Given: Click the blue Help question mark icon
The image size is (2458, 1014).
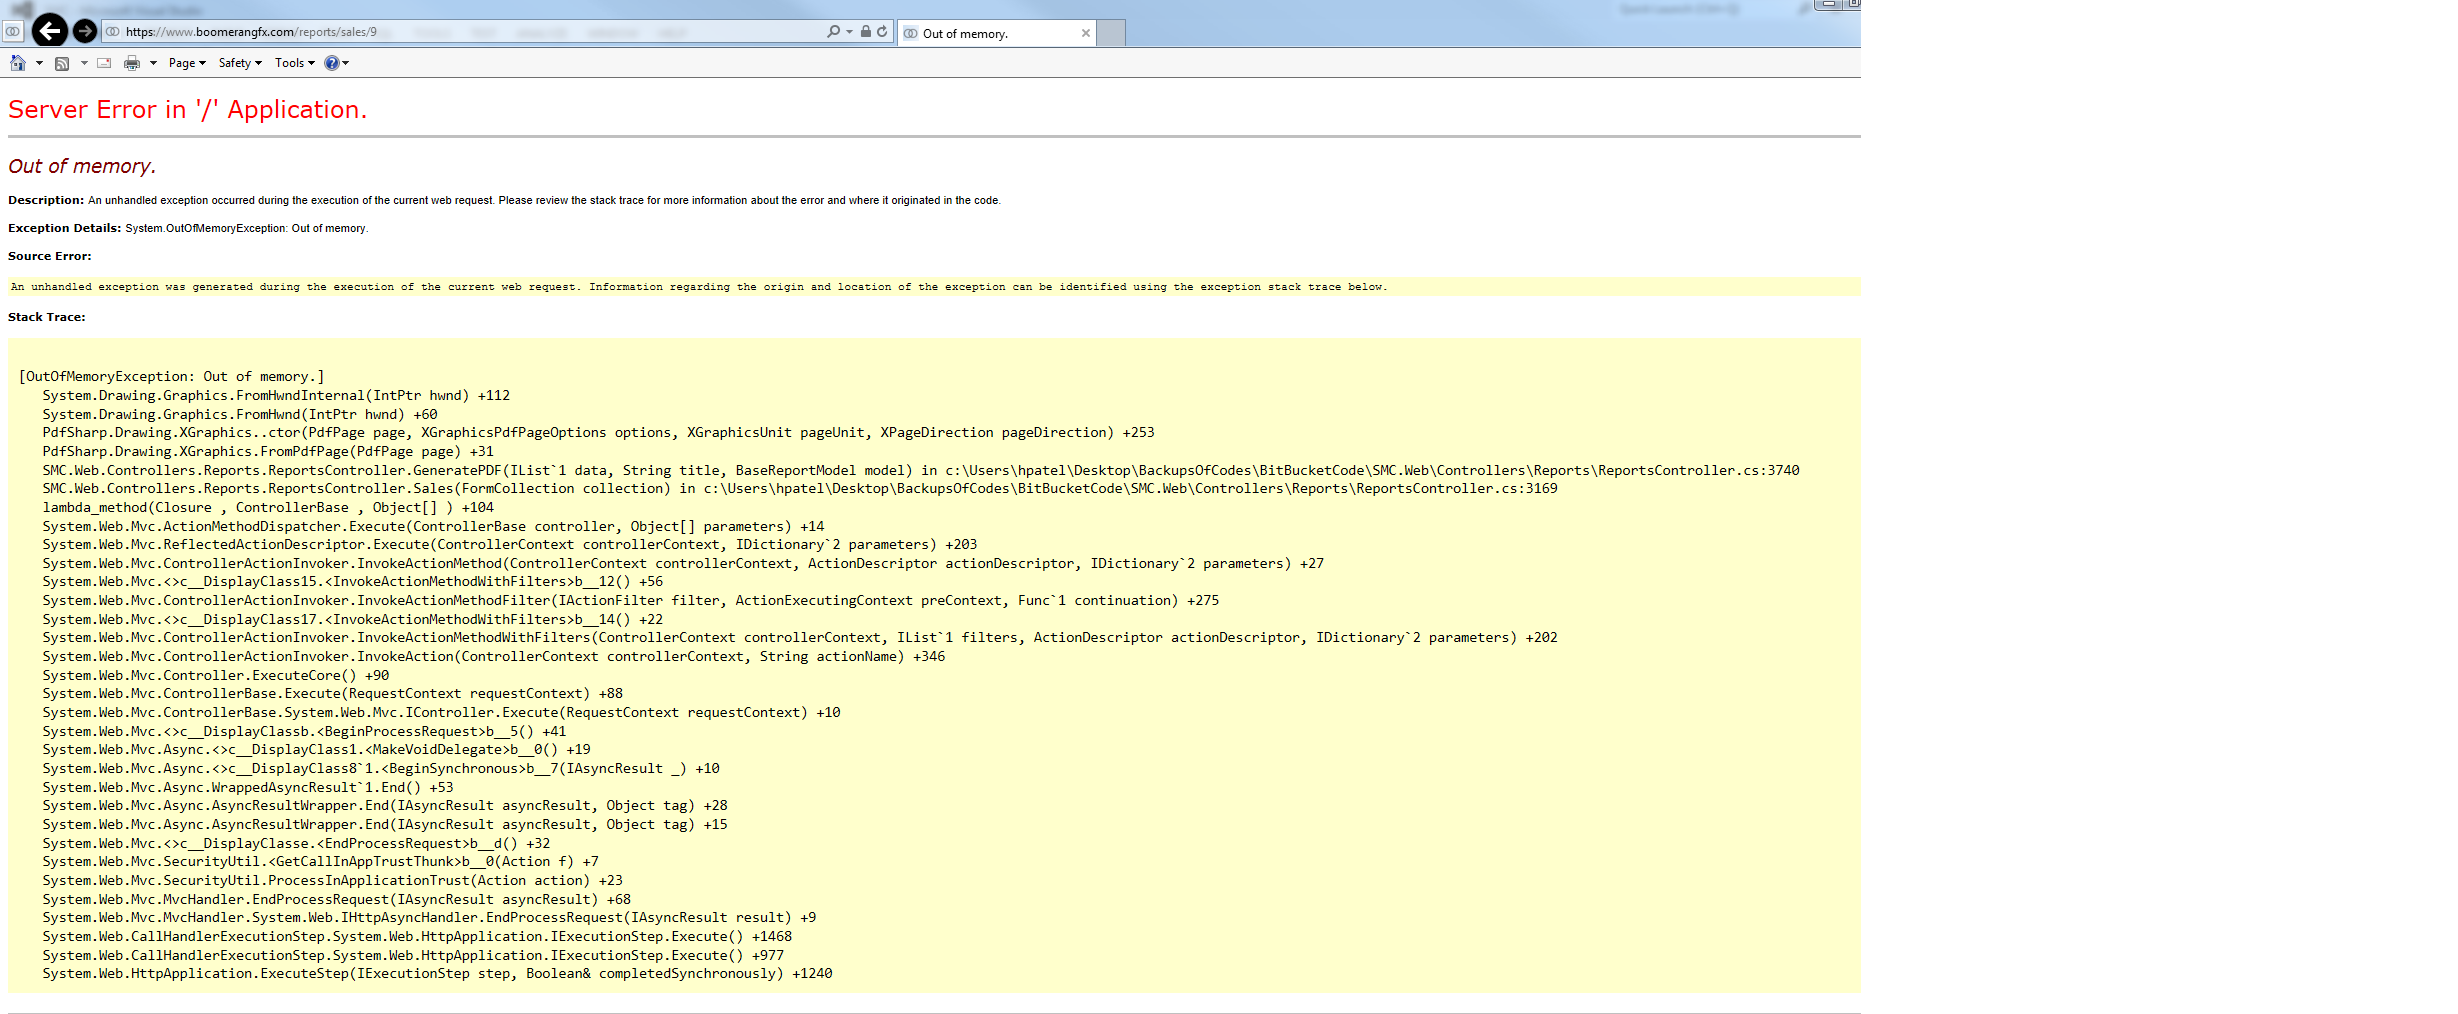Looking at the screenshot, I should (331, 63).
